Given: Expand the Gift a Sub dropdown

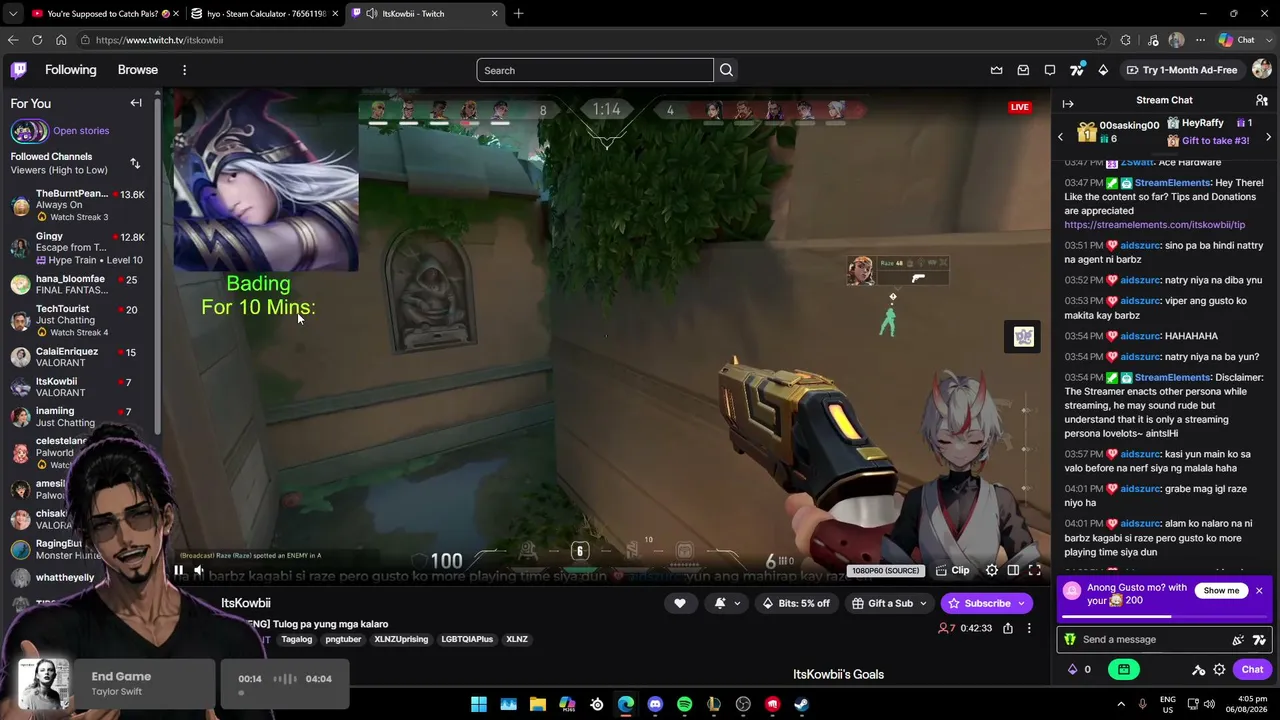Looking at the screenshot, I should (x=923, y=603).
